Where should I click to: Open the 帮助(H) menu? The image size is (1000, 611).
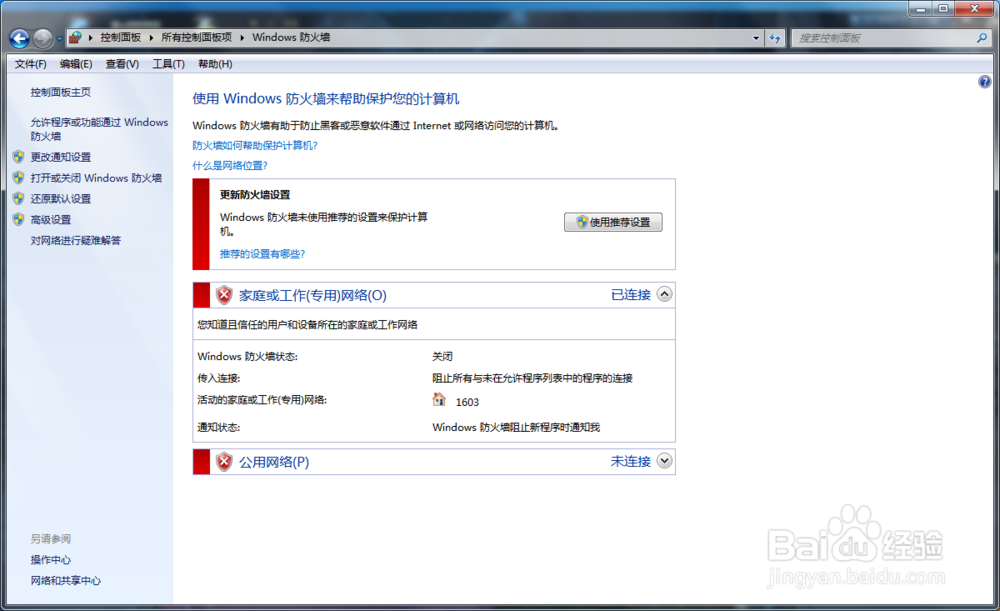click(x=215, y=64)
